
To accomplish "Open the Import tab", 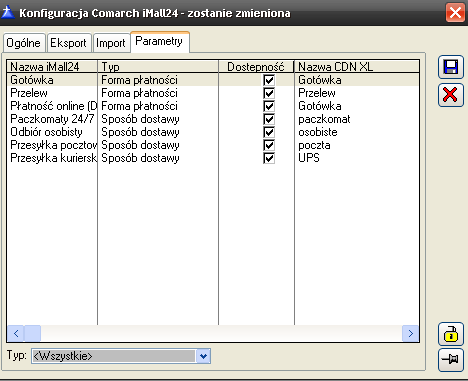I will (x=111, y=43).
